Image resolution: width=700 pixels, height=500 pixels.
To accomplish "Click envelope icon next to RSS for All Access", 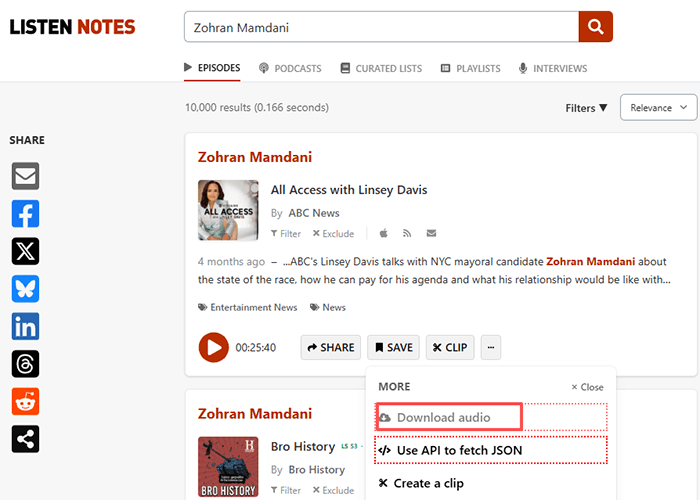I will tap(431, 233).
